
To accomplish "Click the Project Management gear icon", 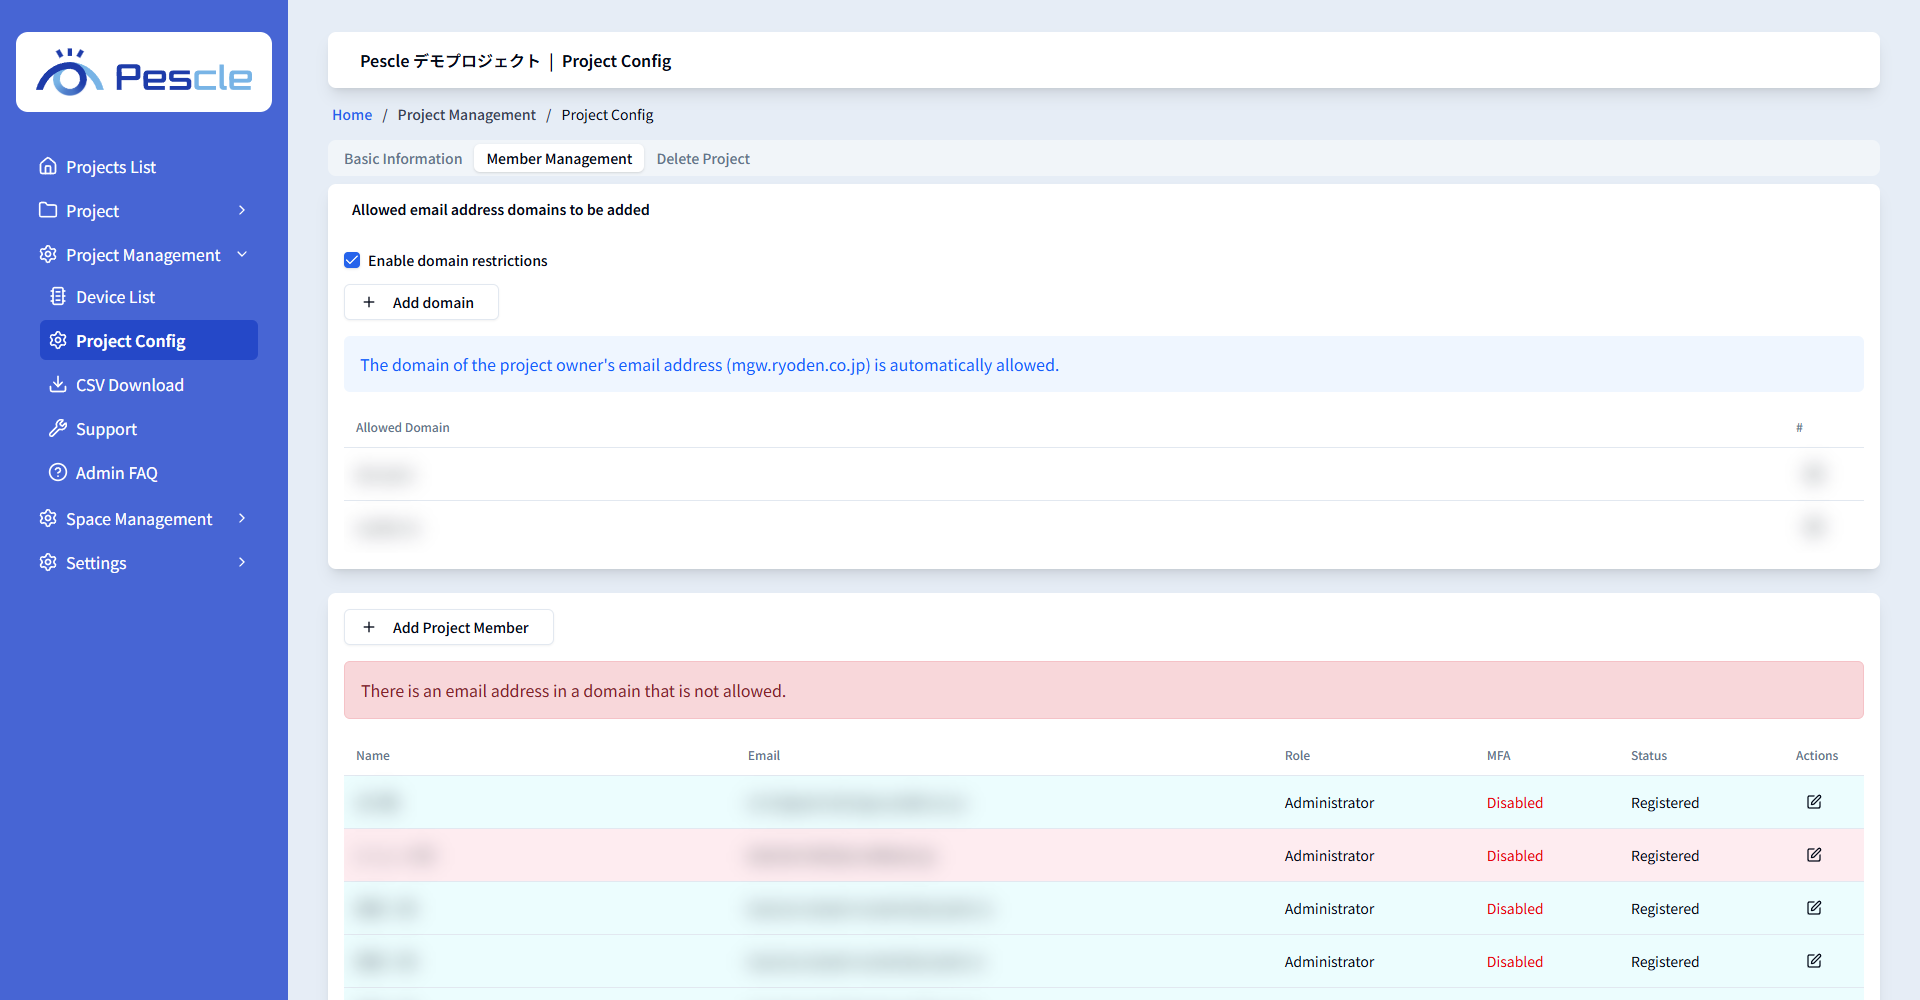I will 48,254.
